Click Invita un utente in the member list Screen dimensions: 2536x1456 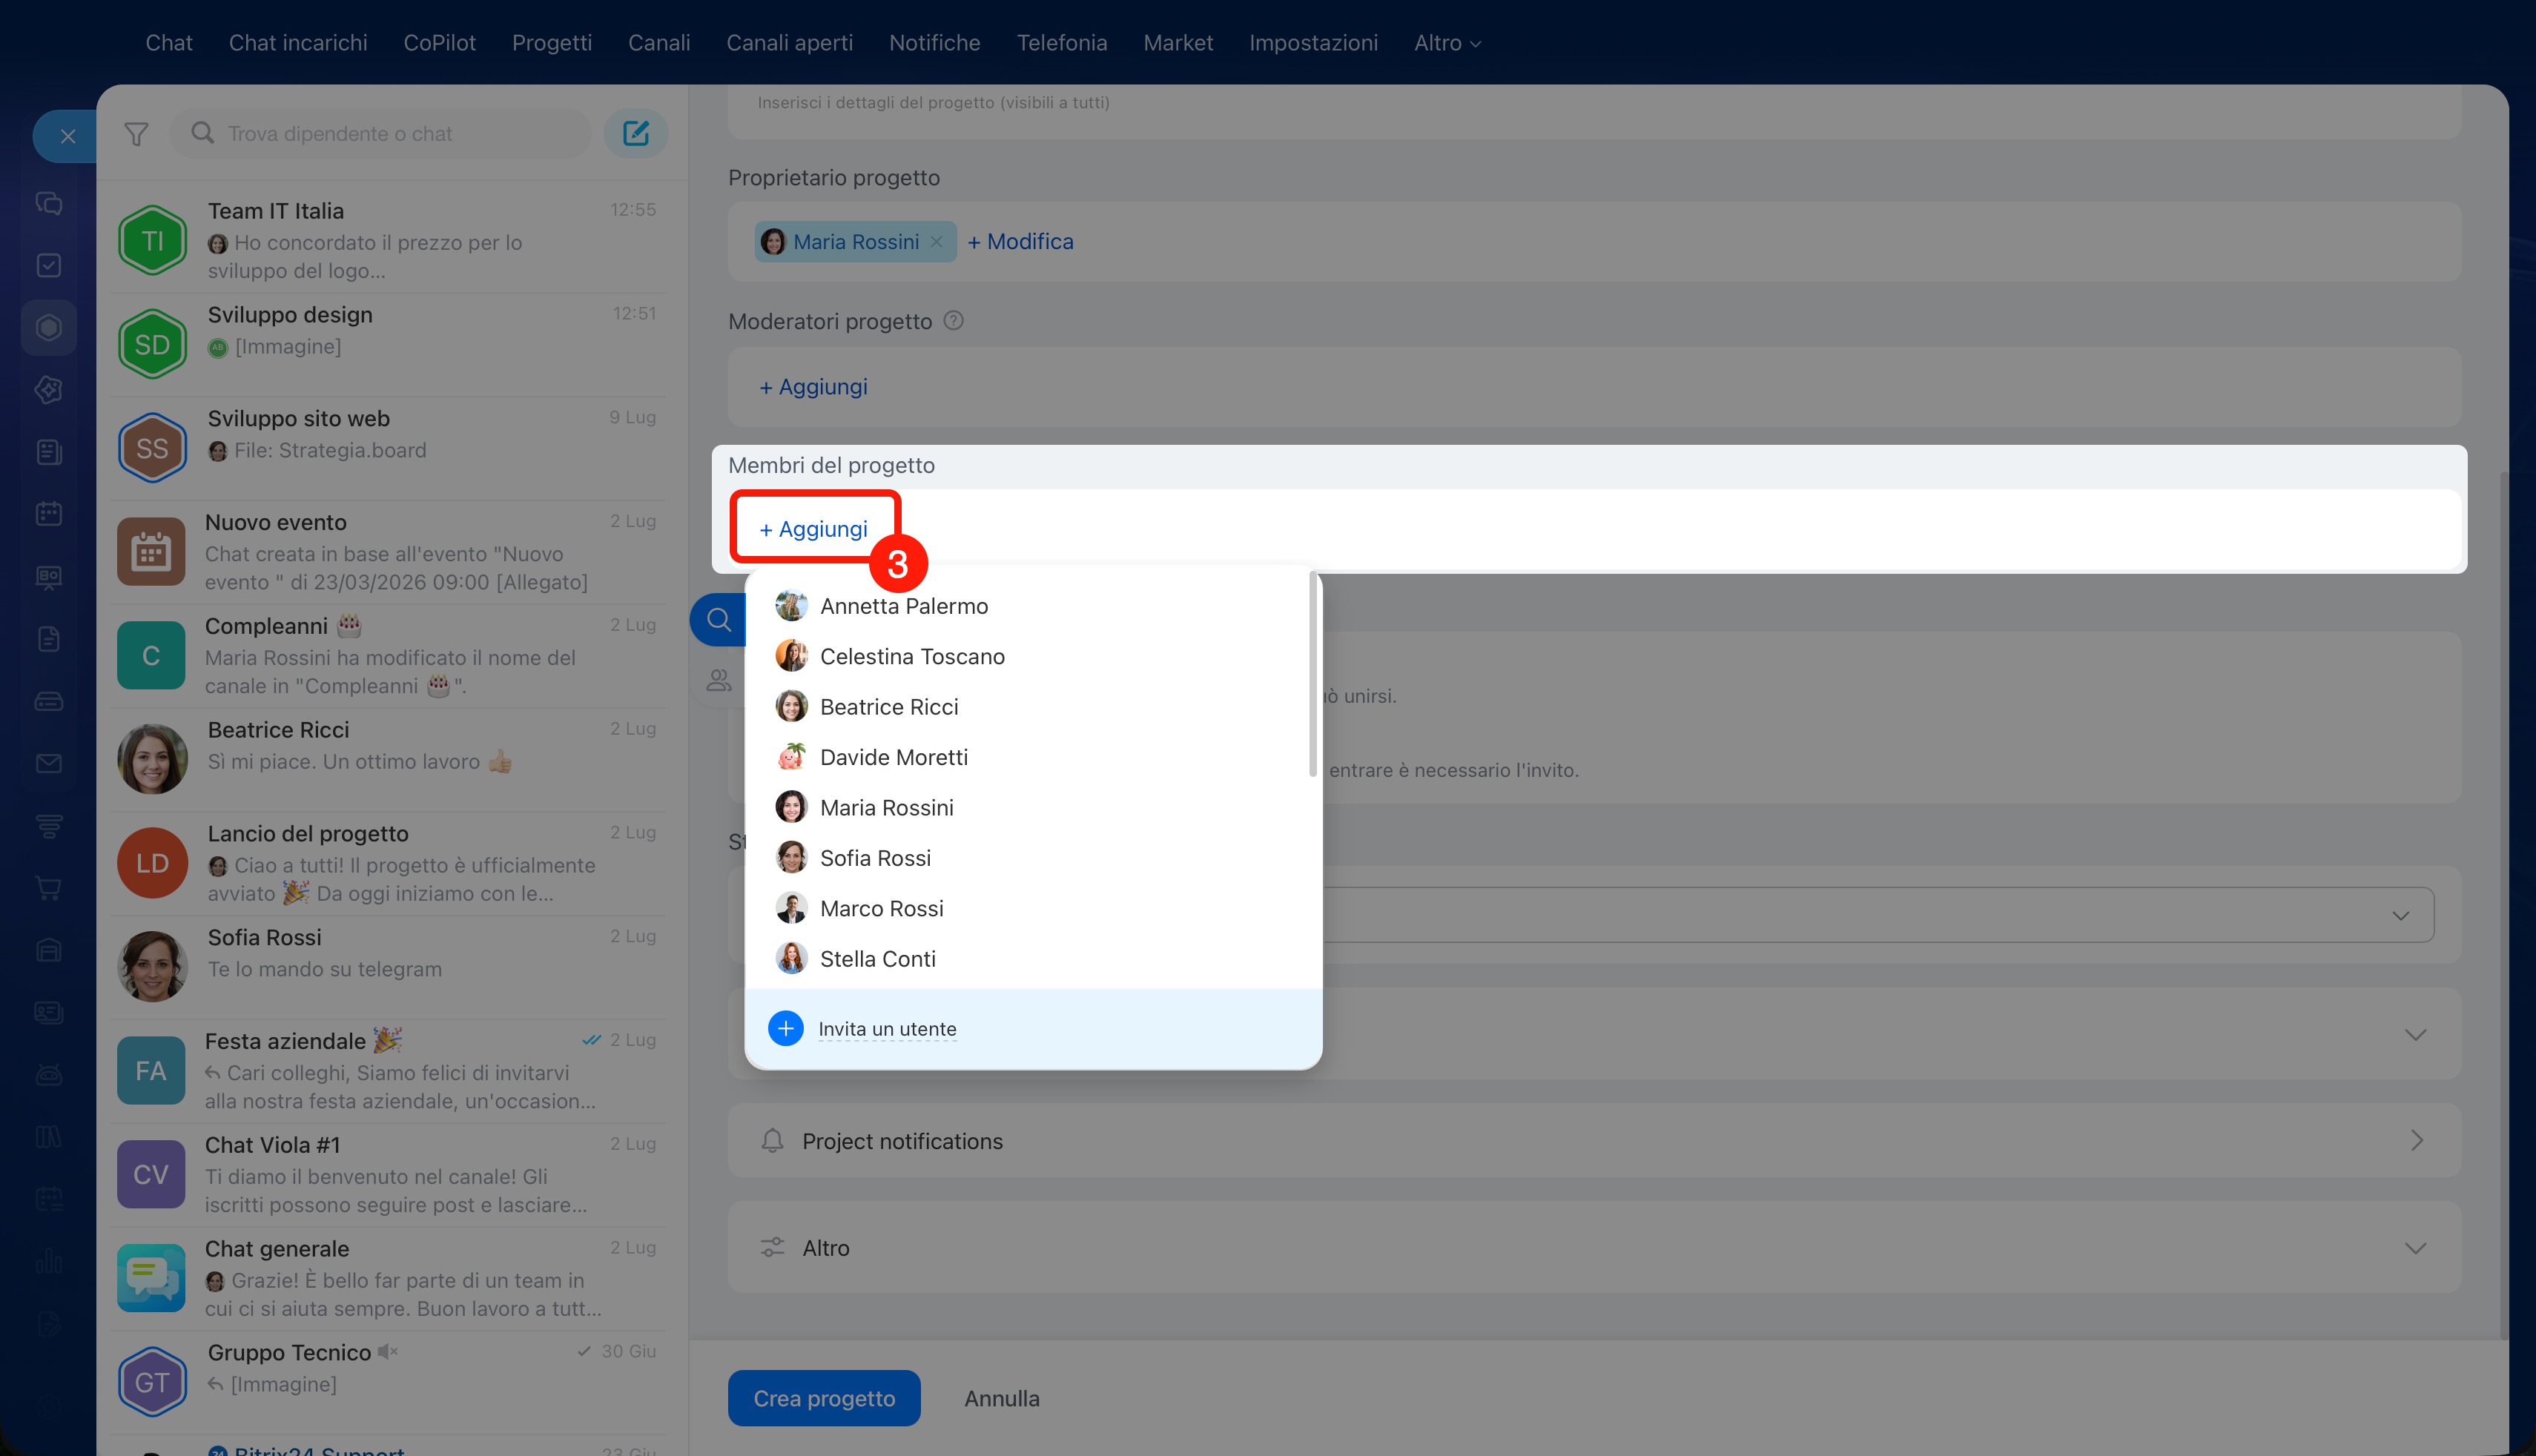point(887,1029)
